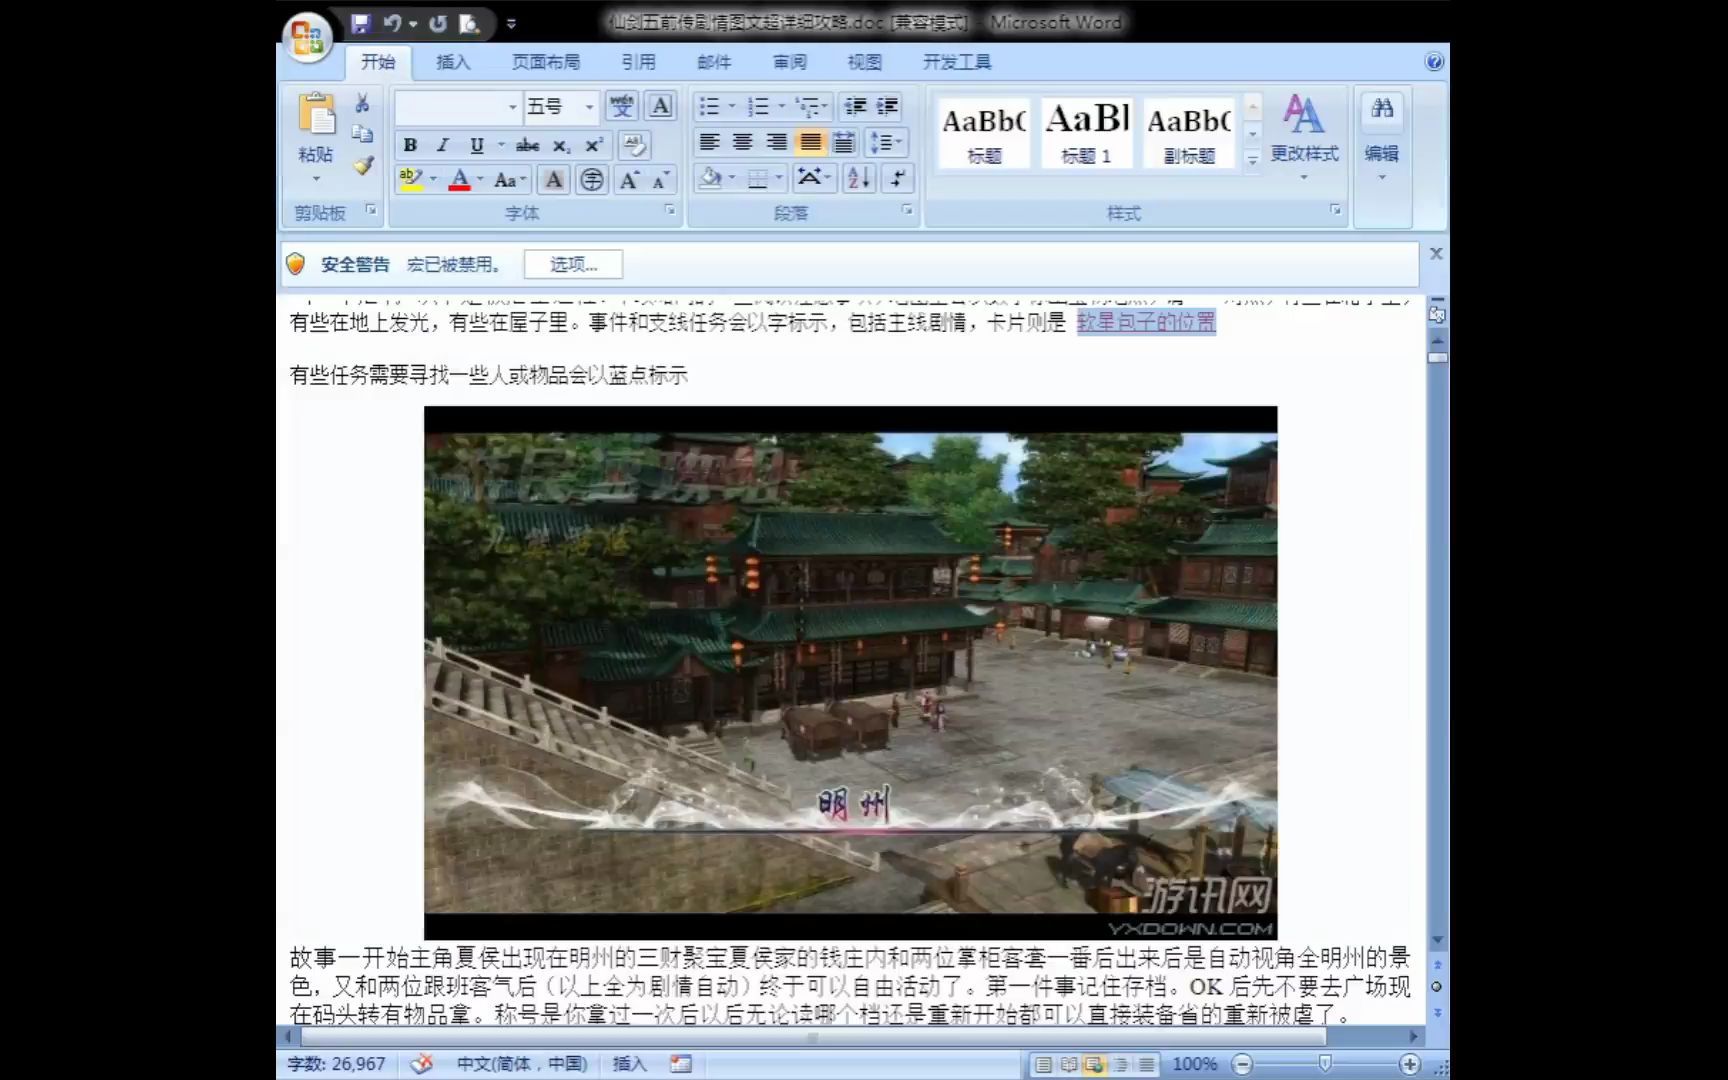Increase paragraph indent
Screen dimensions: 1728x1080
887,106
